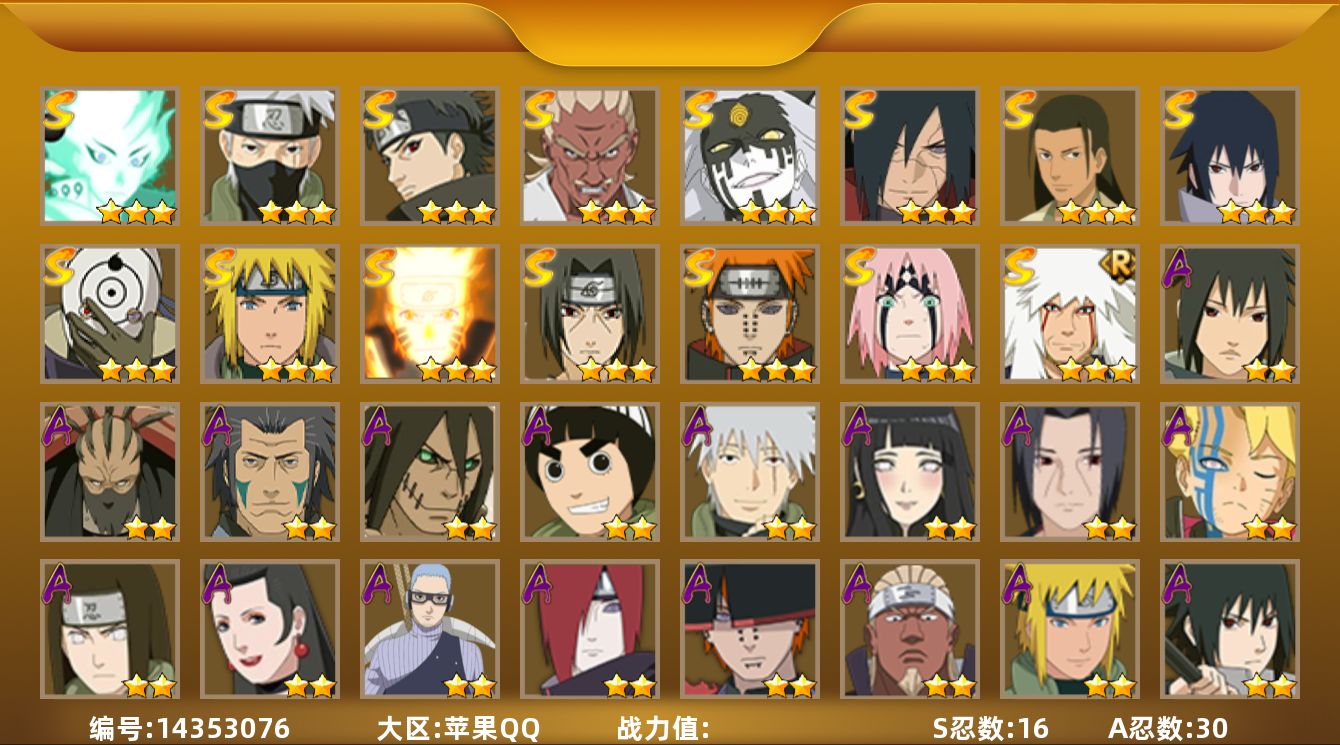Click the account number 编号:14353076 text
The image size is (1340, 745).
tap(190, 728)
